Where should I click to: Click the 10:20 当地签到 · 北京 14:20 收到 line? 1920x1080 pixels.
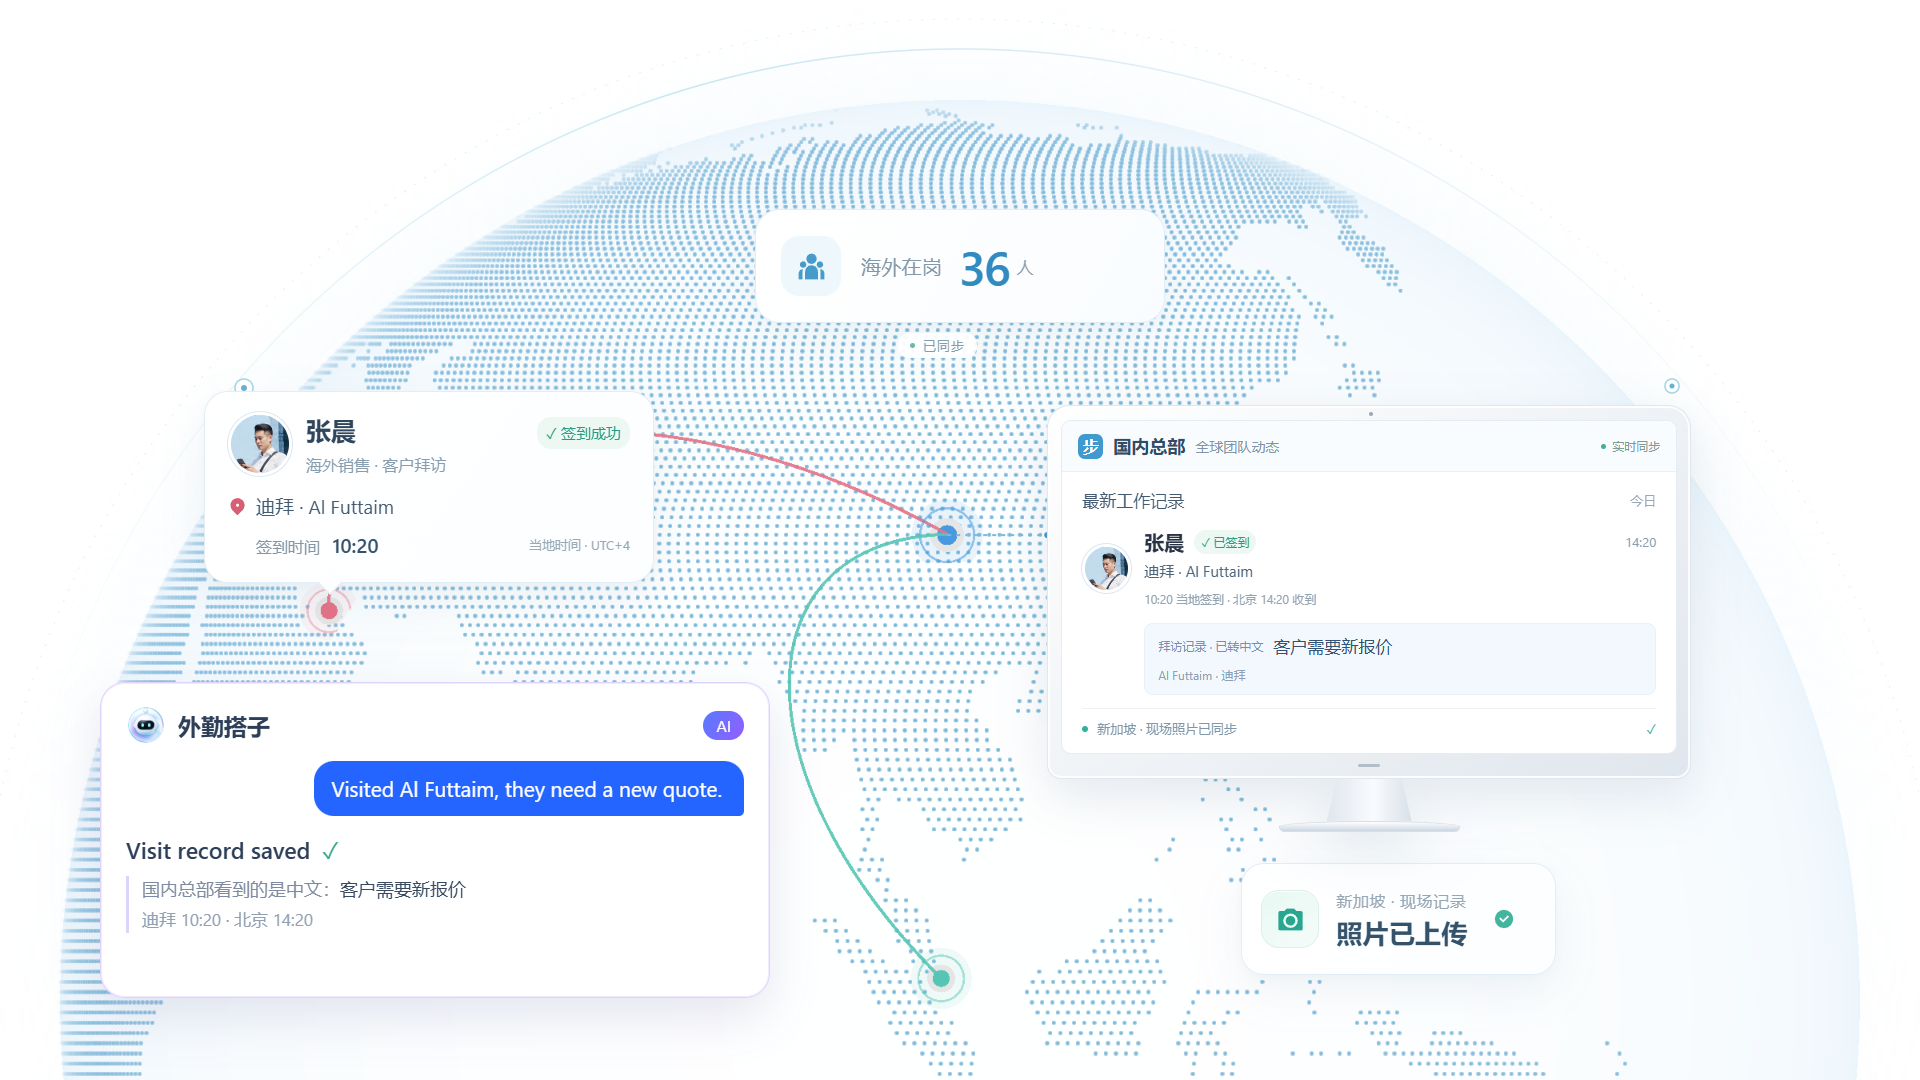tap(1230, 600)
